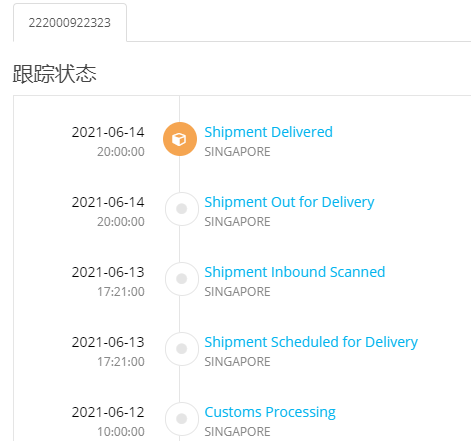The height and width of the screenshot is (441, 471).
Task: Open the Shipment Delivered link
Action: (268, 132)
